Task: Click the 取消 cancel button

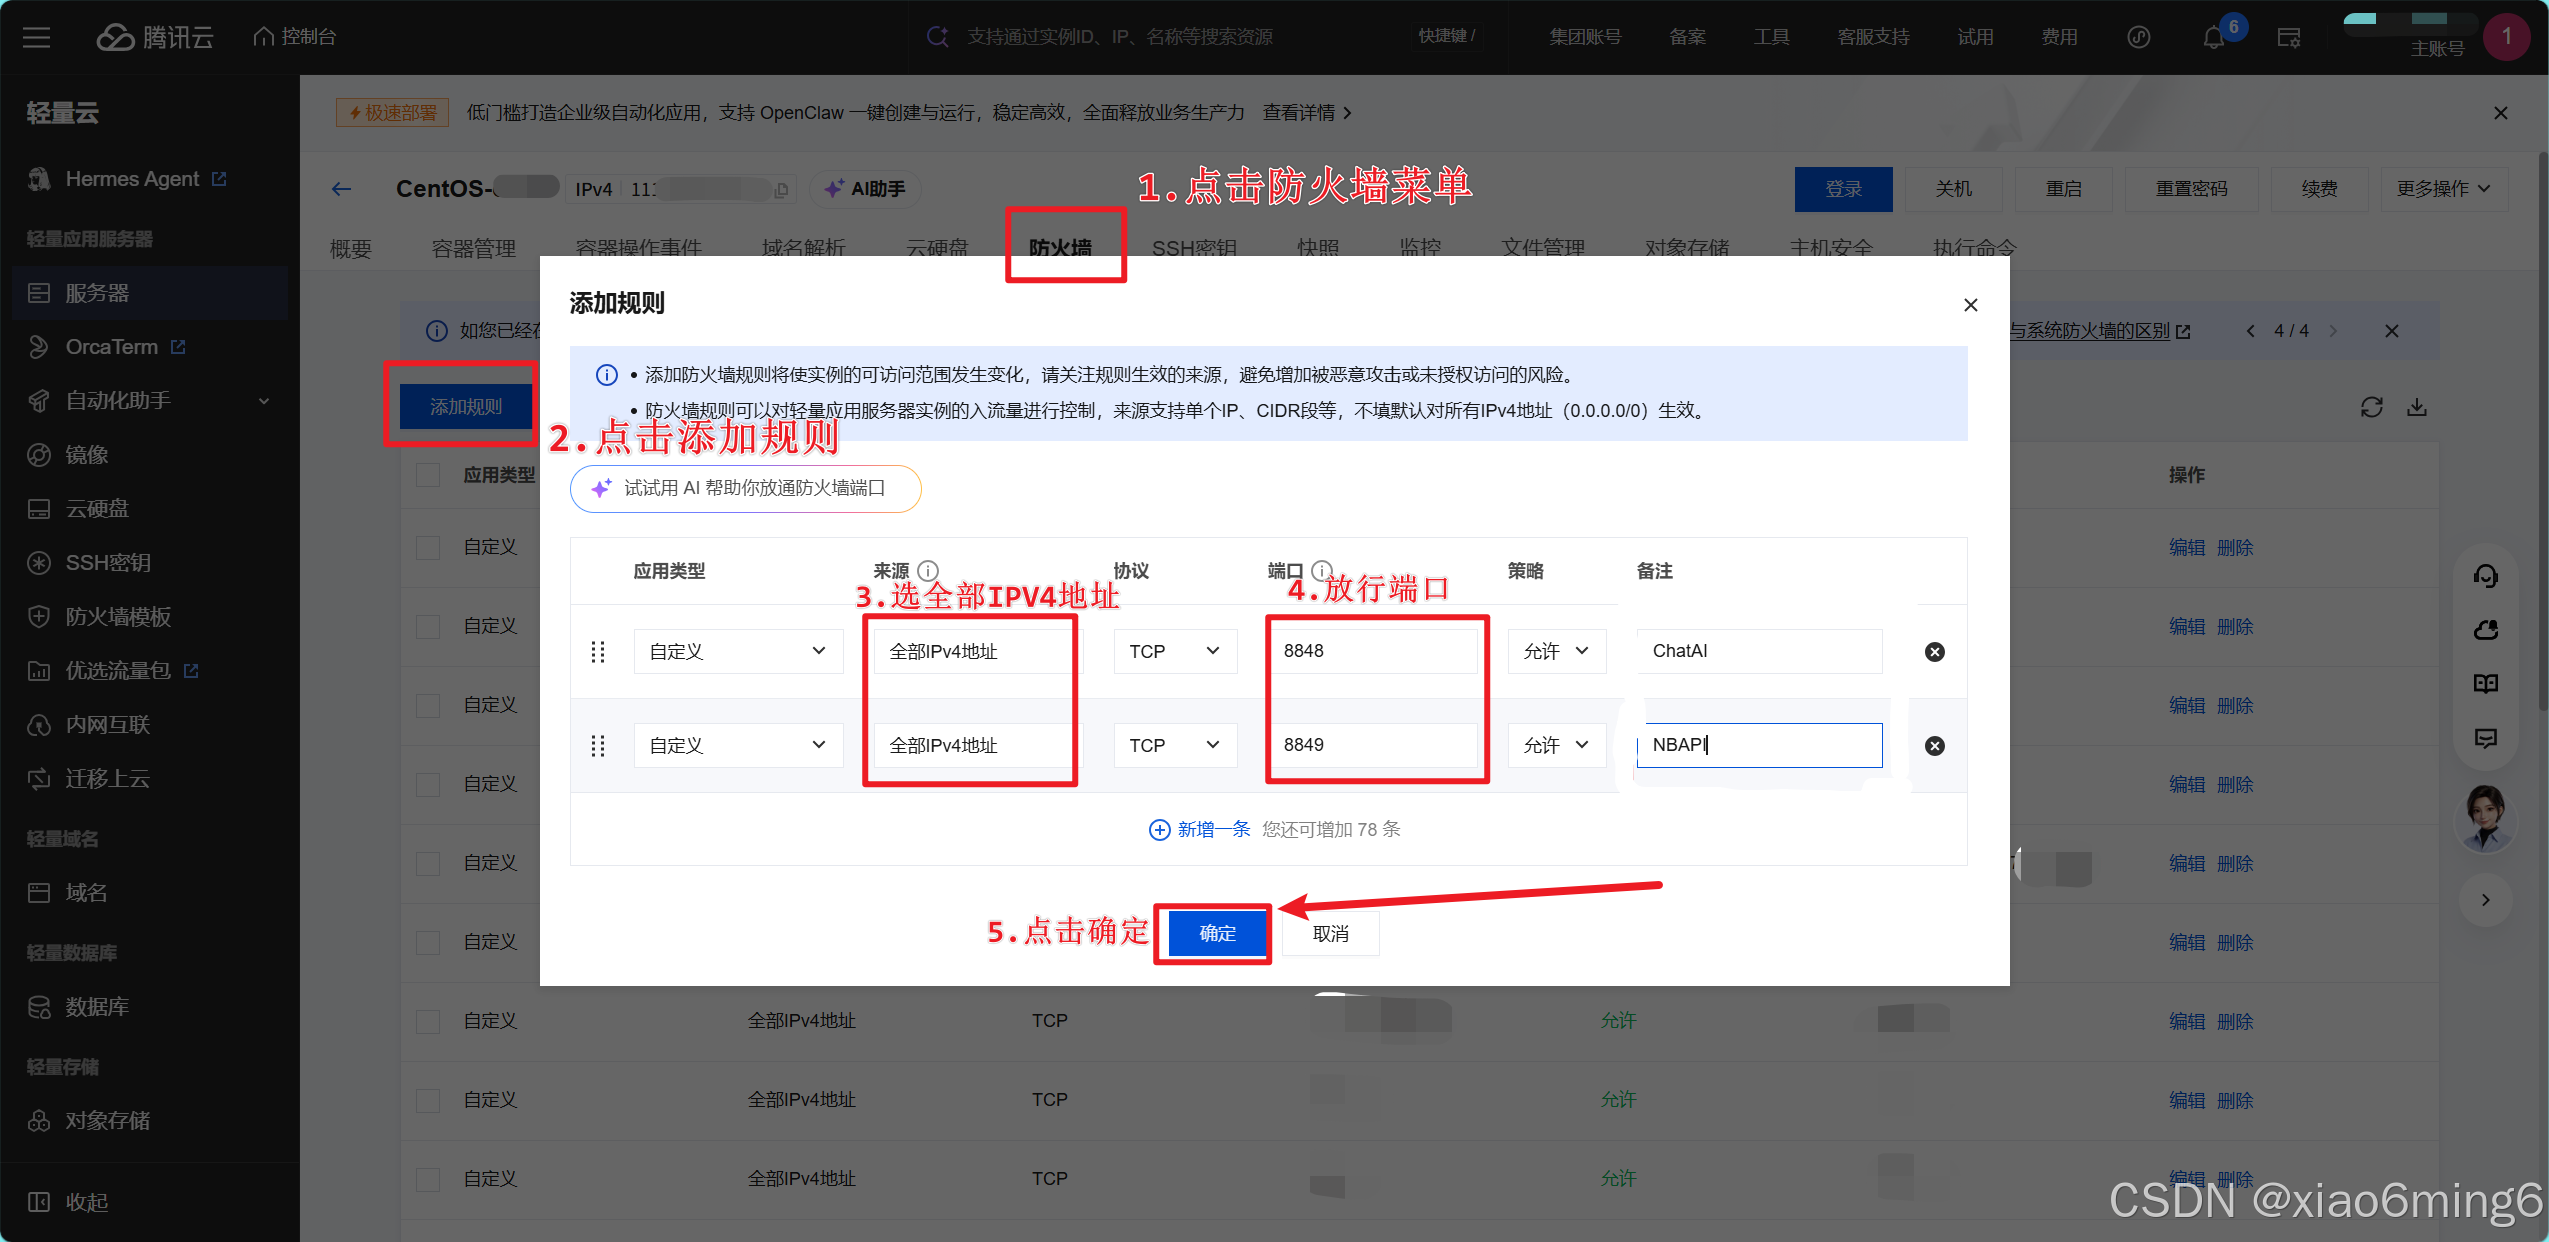Action: tap(1330, 934)
